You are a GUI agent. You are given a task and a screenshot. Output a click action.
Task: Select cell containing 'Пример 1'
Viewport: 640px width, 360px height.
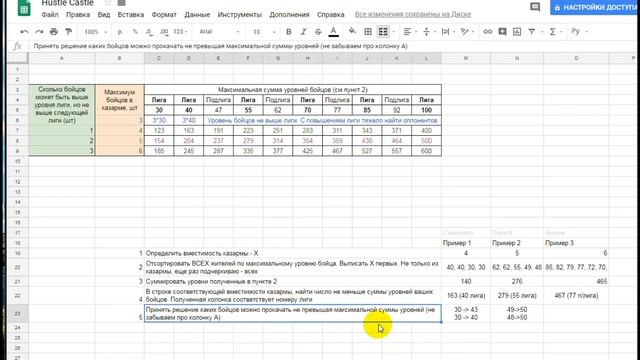[466, 243]
